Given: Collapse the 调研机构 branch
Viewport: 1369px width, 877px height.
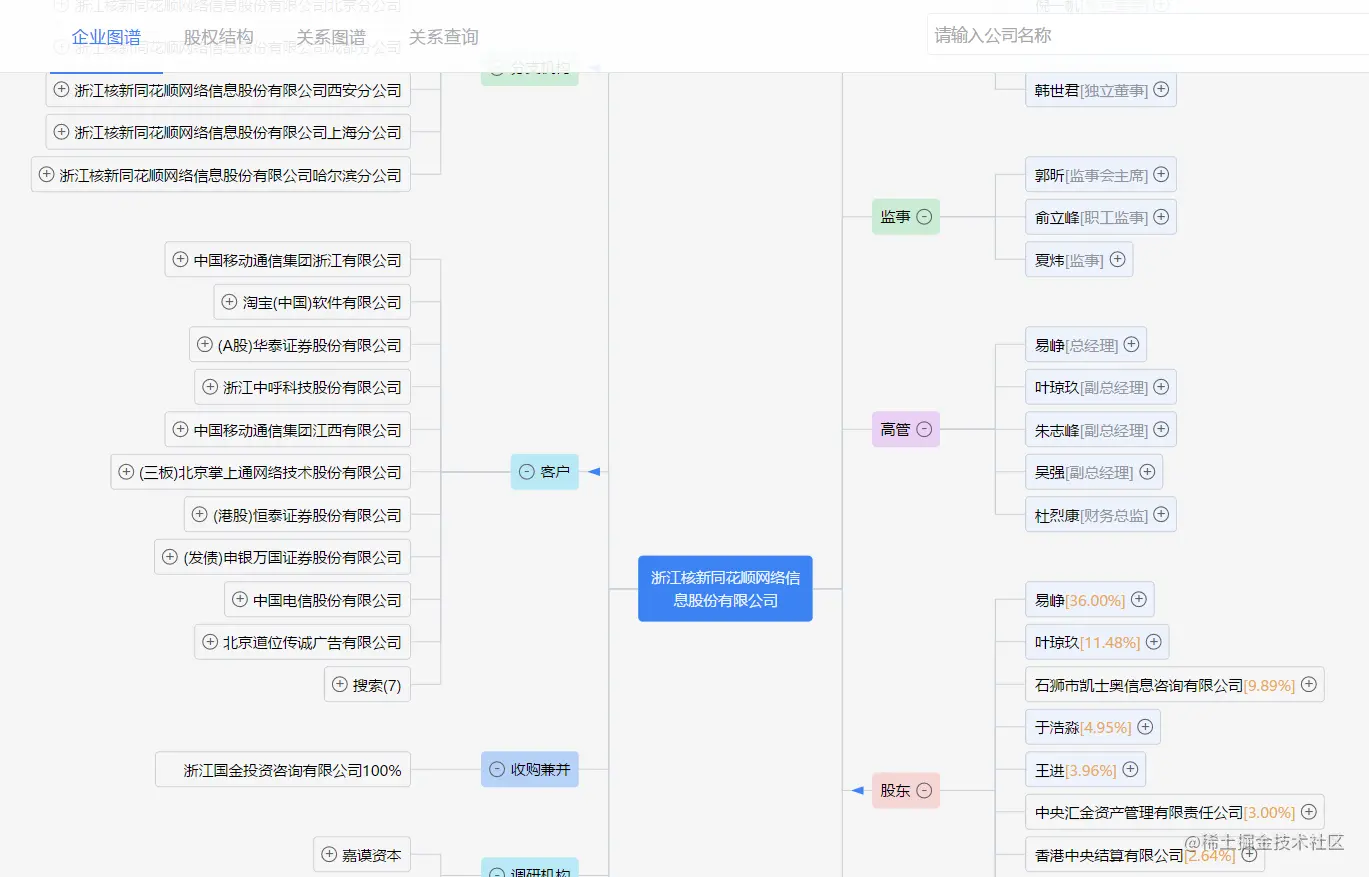Looking at the screenshot, I should tap(497, 873).
